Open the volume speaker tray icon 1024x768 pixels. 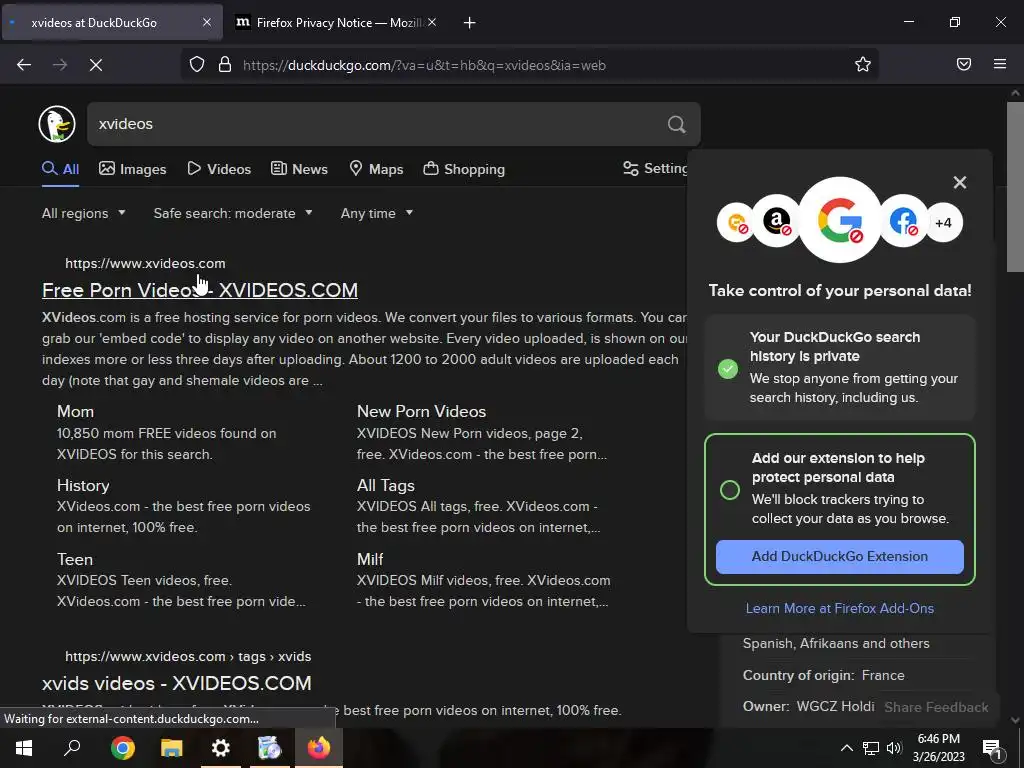point(894,748)
